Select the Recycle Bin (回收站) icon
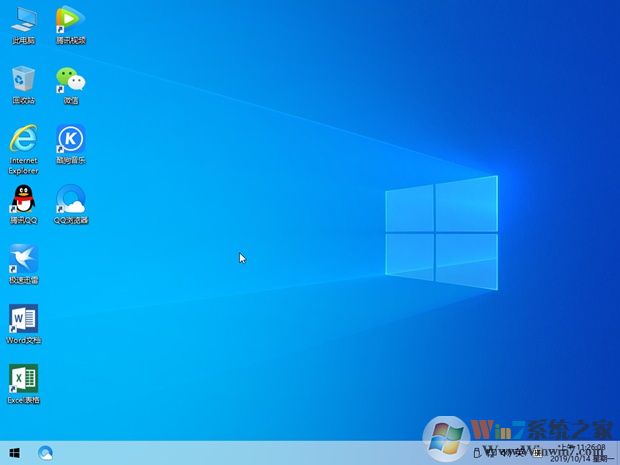This screenshot has width=620, height=465. tap(24, 85)
